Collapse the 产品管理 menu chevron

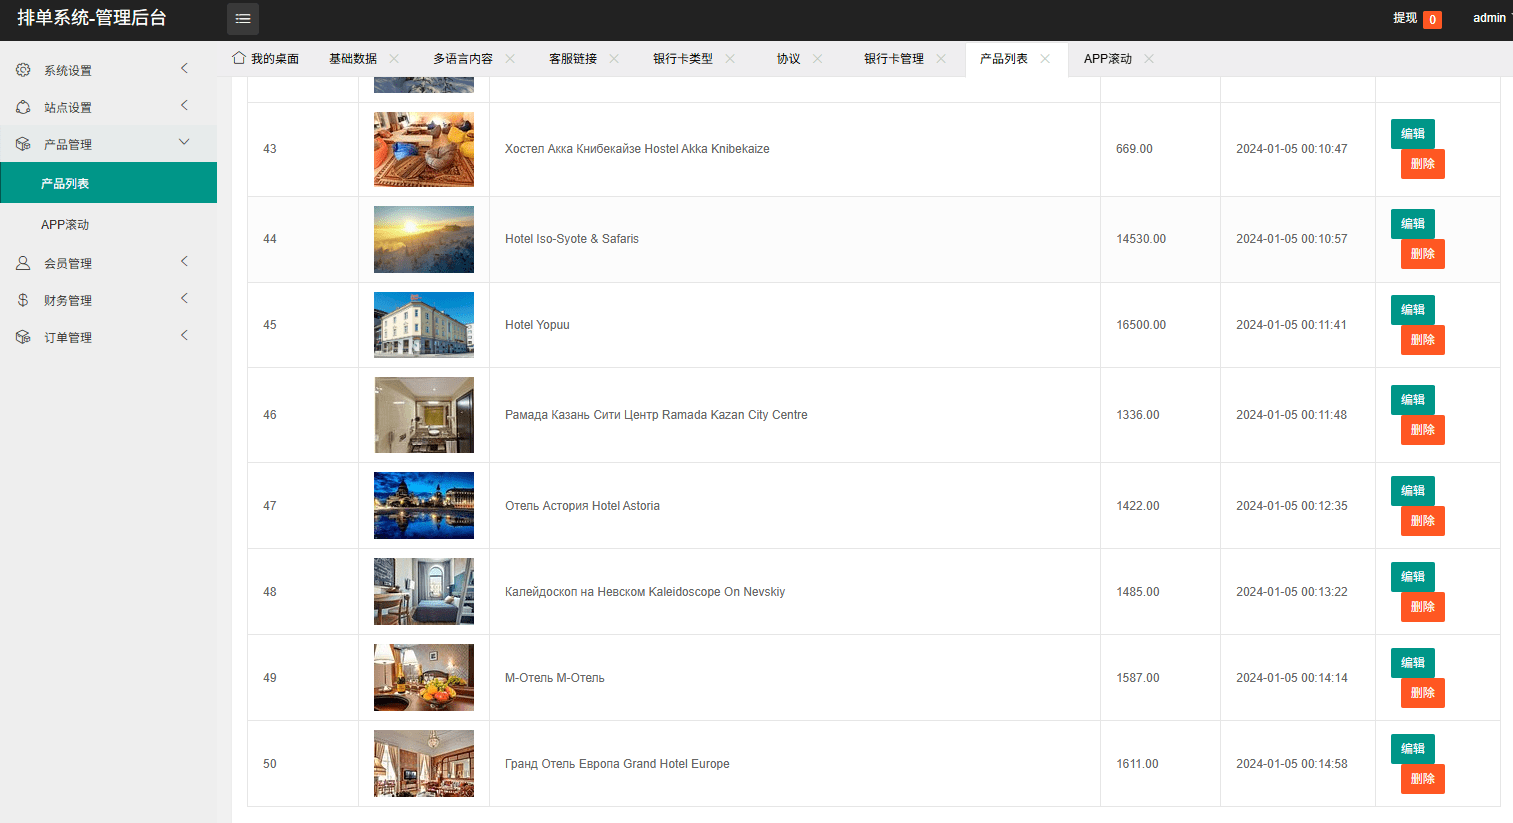point(184,142)
